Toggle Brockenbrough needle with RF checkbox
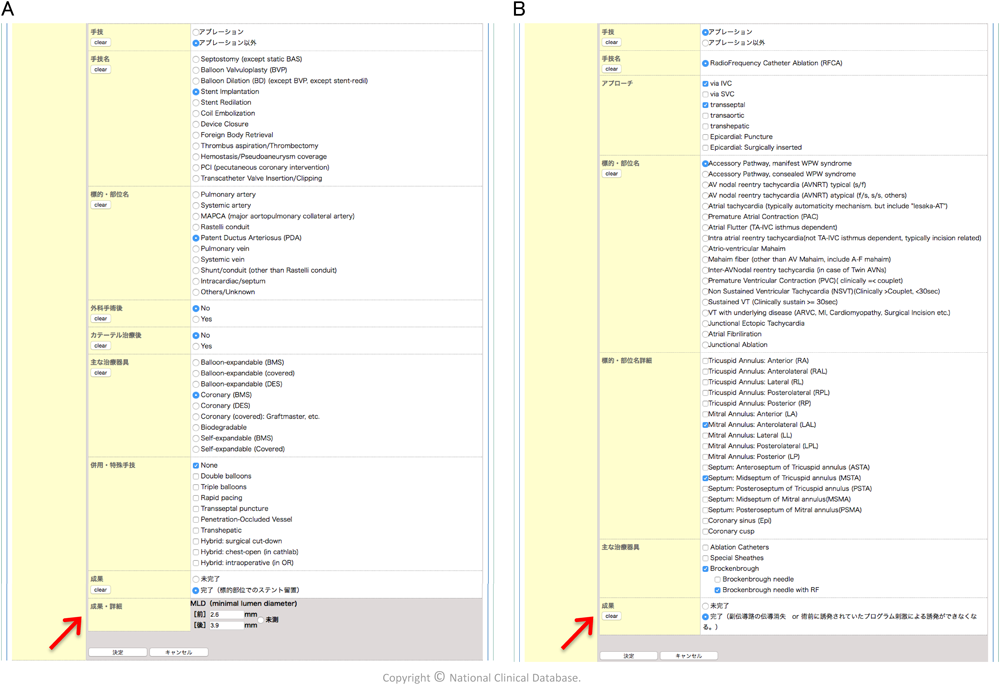This screenshot has width=1000, height=685. [717, 590]
